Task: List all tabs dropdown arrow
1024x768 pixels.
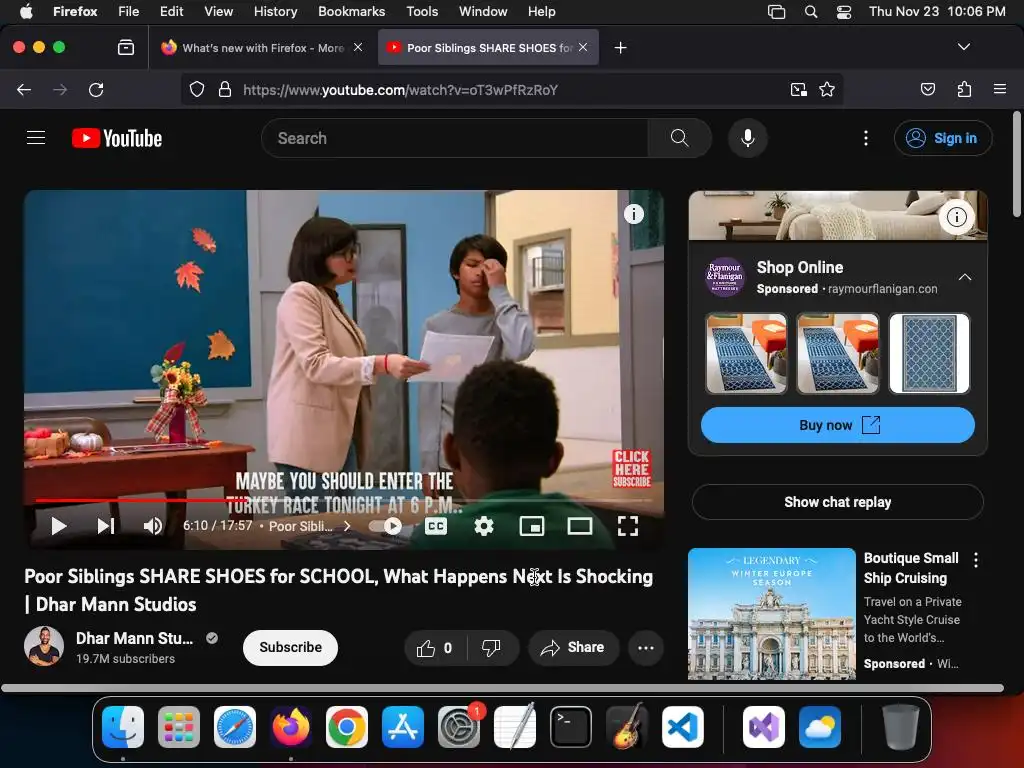Action: (963, 47)
